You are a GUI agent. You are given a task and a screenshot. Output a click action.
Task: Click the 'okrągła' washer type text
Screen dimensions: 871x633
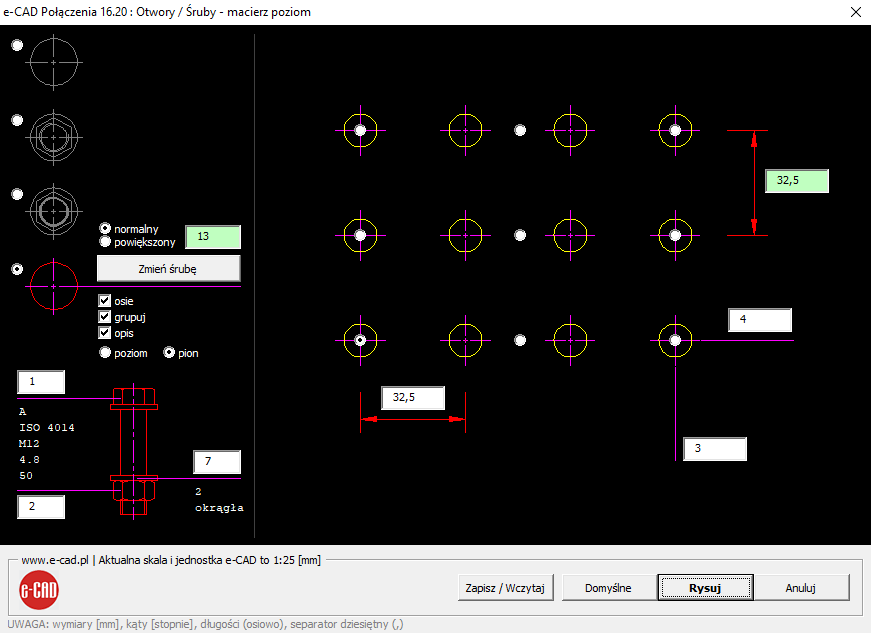click(x=219, y=508)
